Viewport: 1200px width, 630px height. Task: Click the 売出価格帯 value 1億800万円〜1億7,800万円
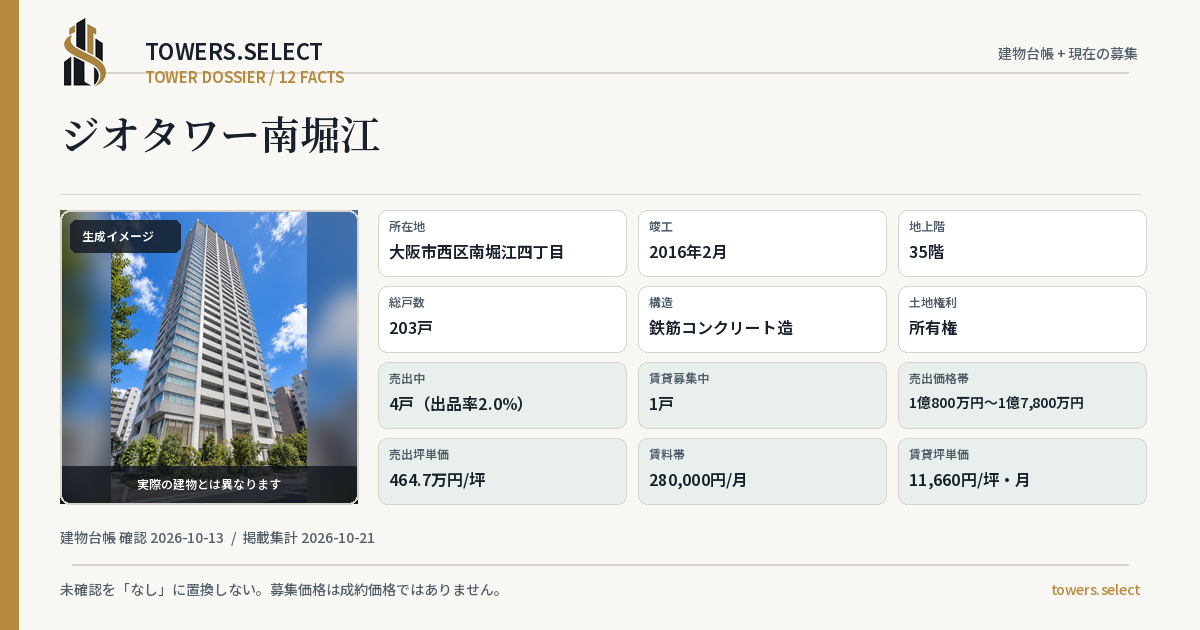(x=996, y=403)
